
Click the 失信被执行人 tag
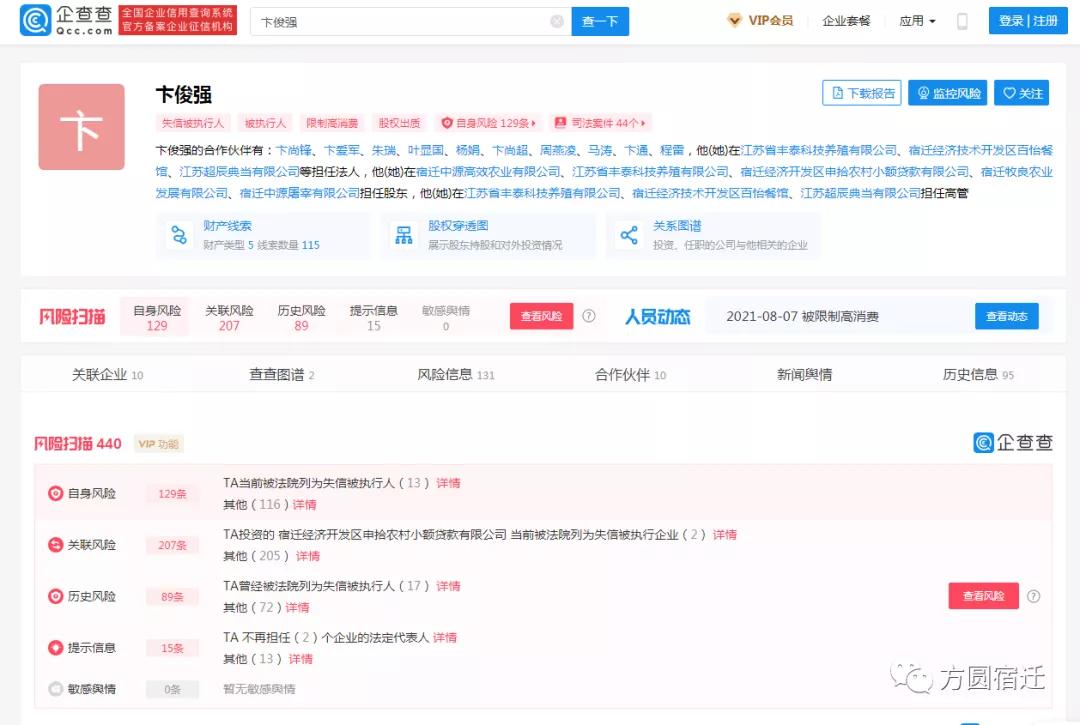tap(192, 123)
